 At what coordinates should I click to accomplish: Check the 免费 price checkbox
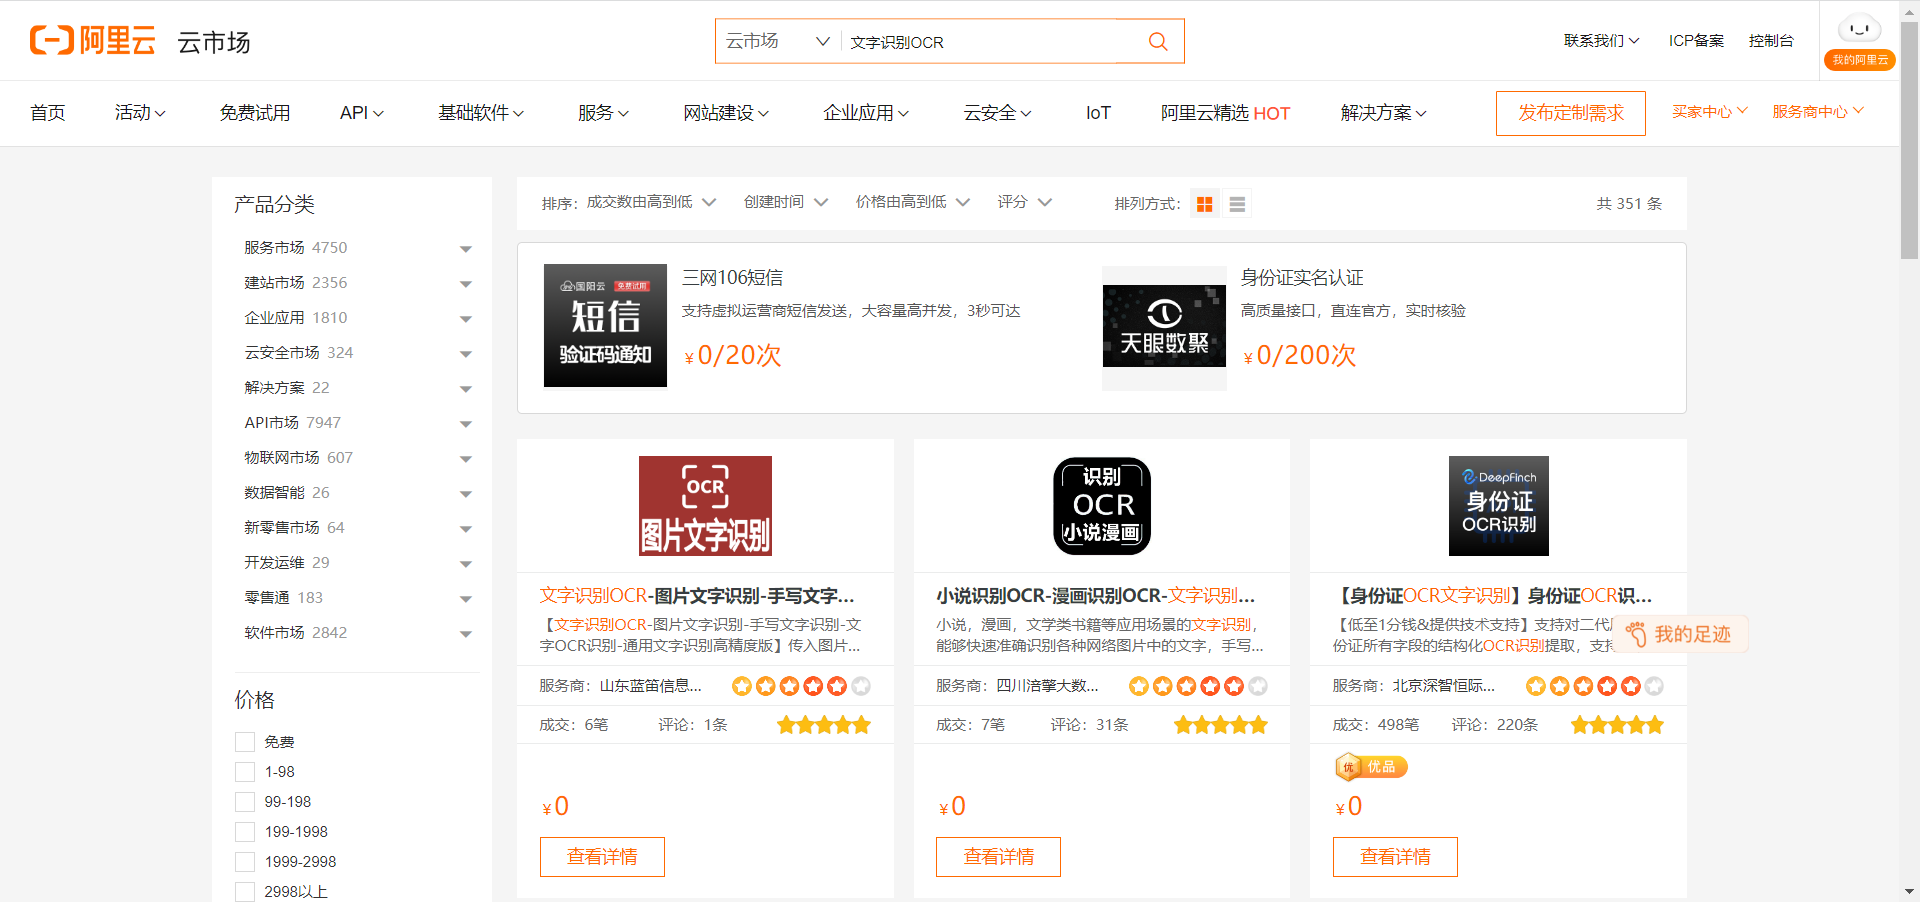(245, 742)
